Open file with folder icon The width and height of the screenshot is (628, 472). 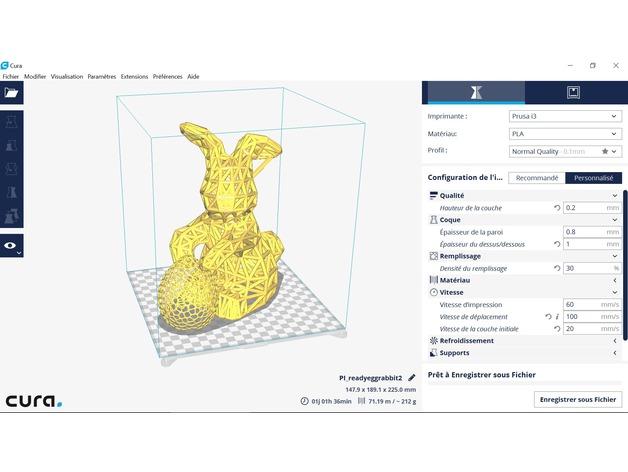tap(11, 93)
